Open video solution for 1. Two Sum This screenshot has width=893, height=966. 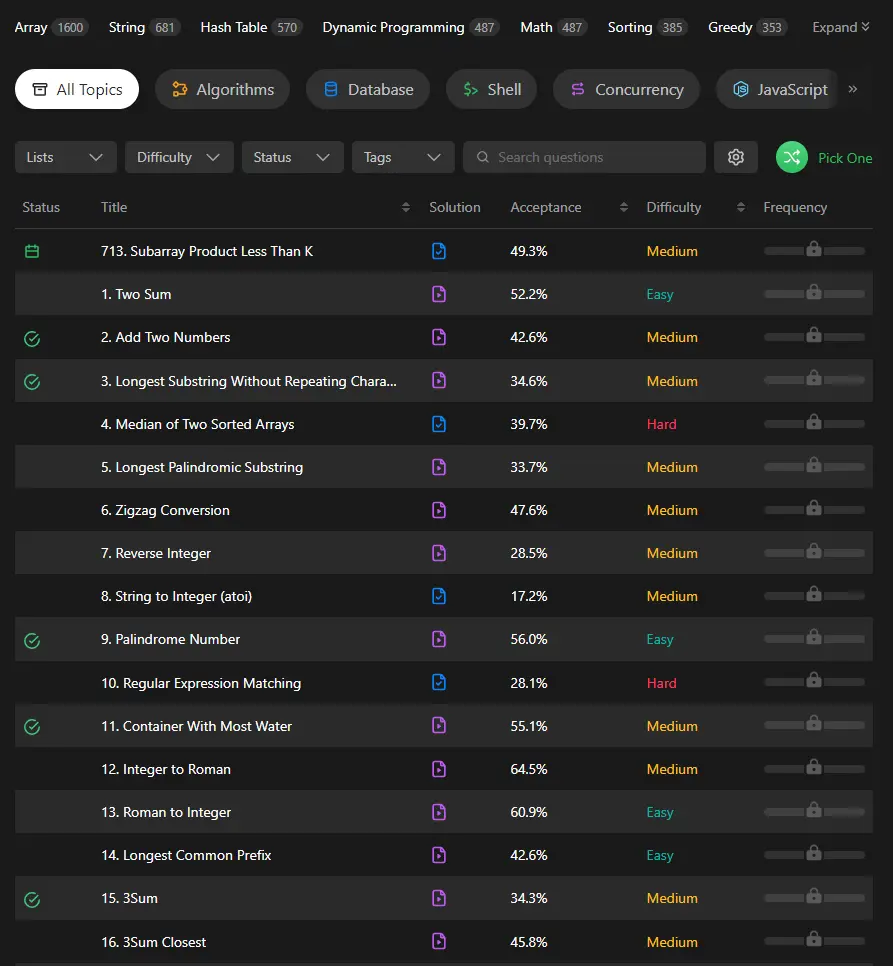tap(438, 294)
